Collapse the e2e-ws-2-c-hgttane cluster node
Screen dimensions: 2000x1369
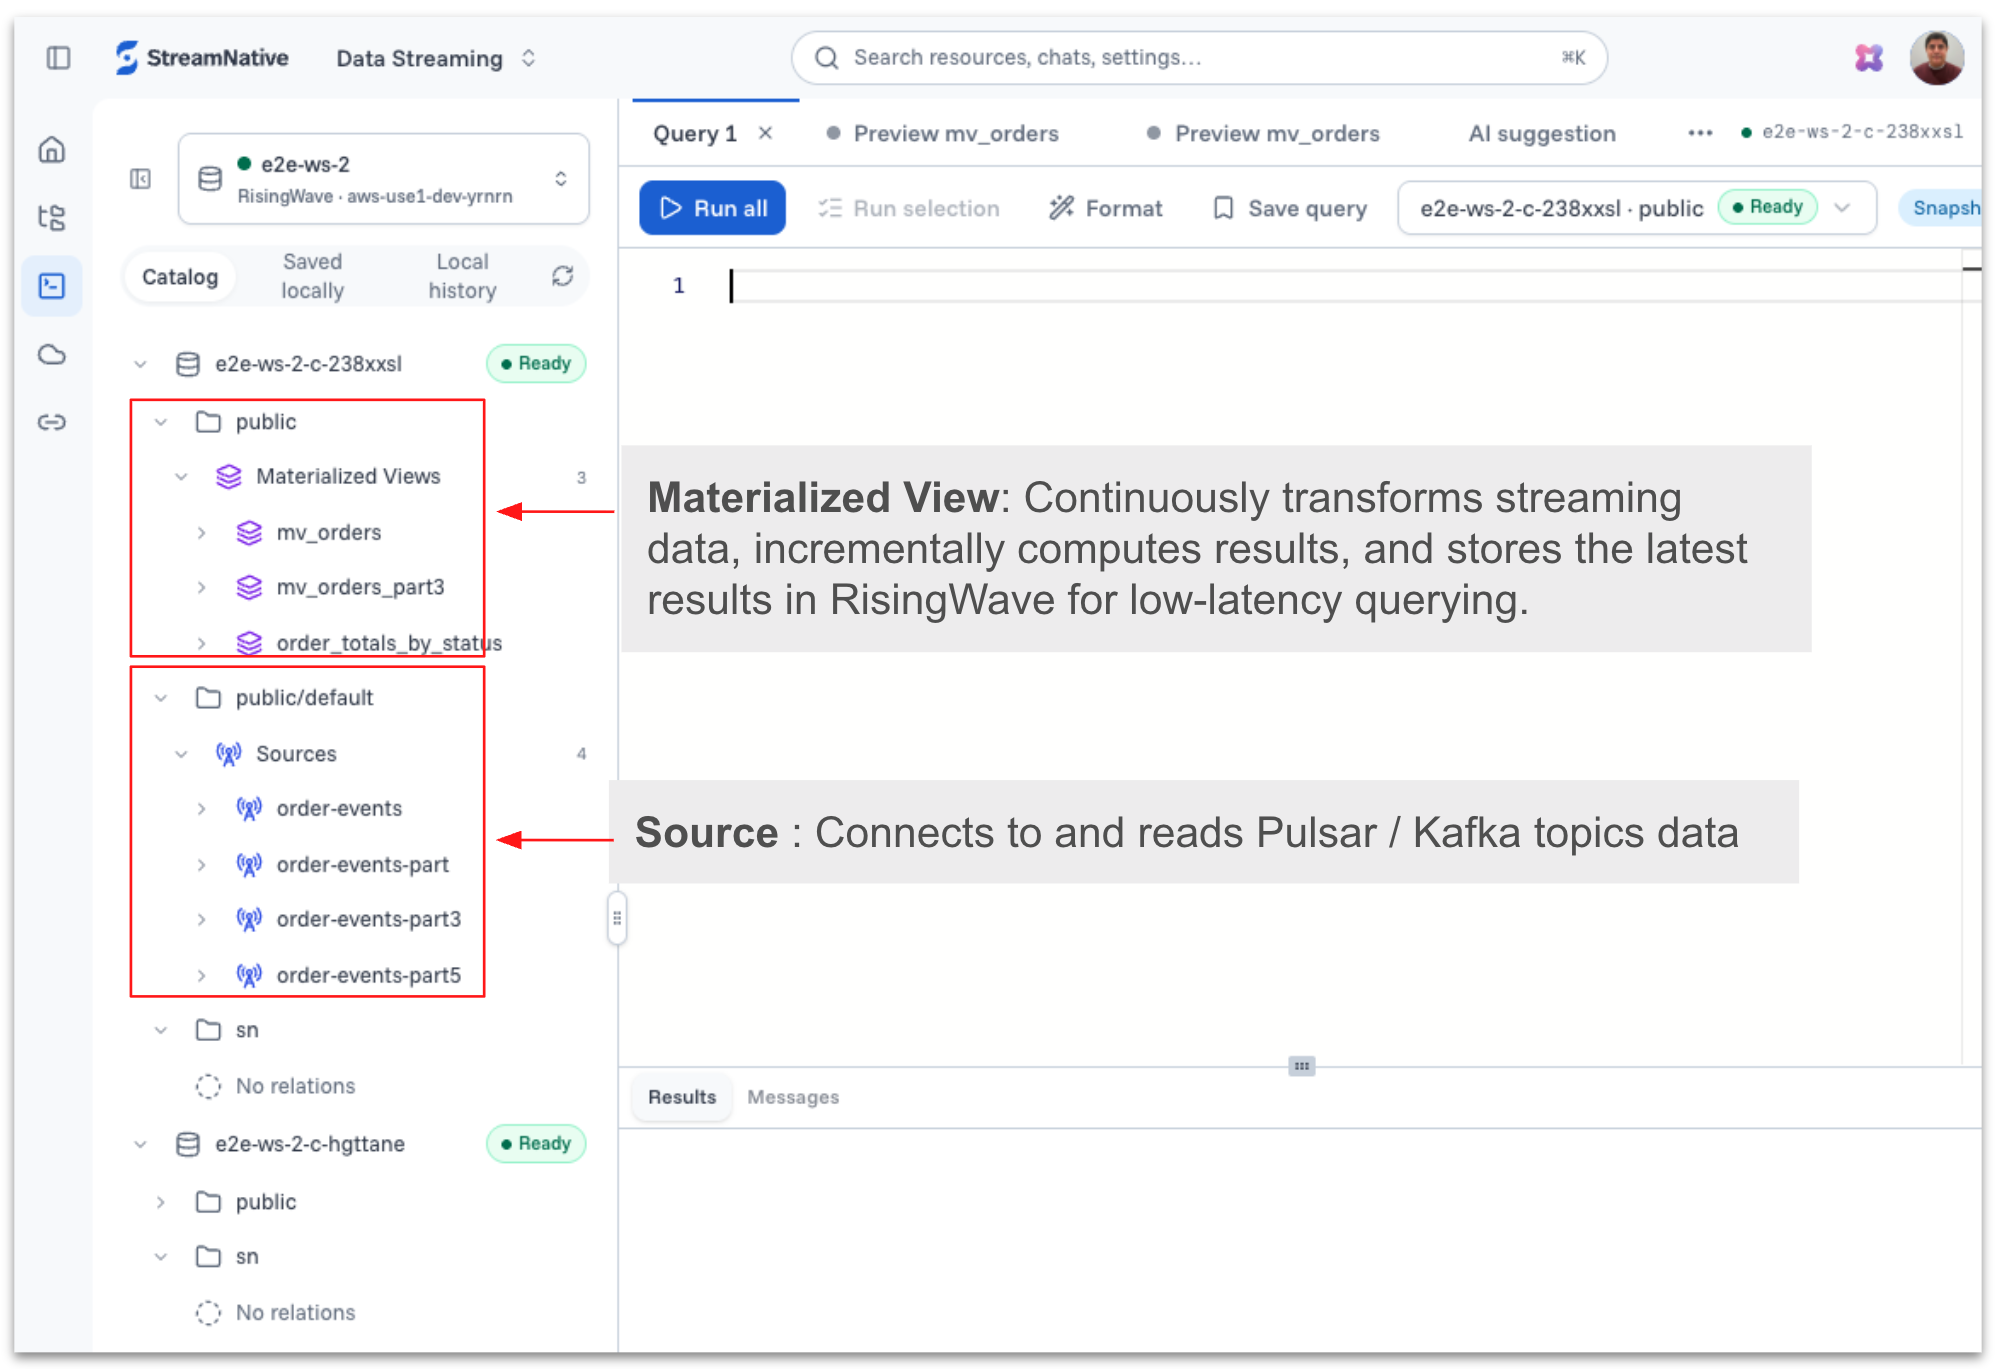[x=140, y=1144]
